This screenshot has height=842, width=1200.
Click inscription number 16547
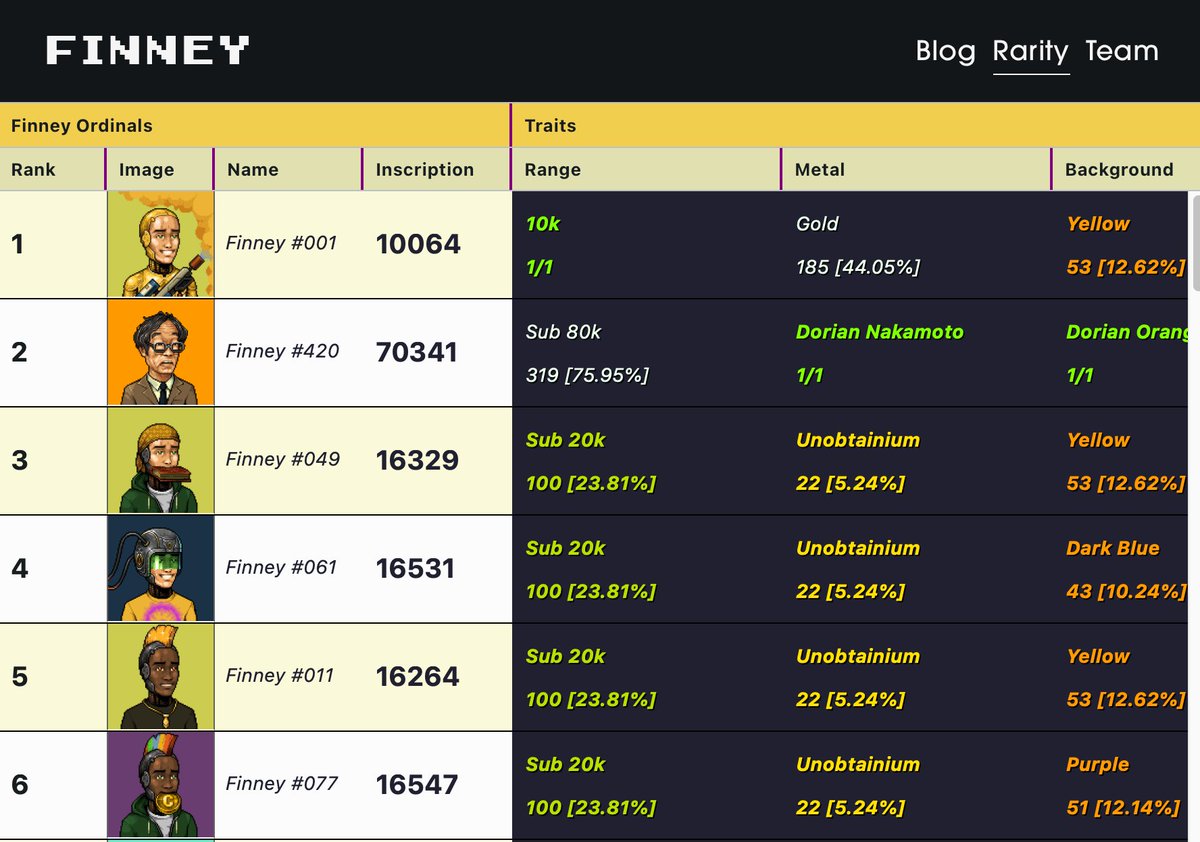pyautogui.click(x=417, y=784)
